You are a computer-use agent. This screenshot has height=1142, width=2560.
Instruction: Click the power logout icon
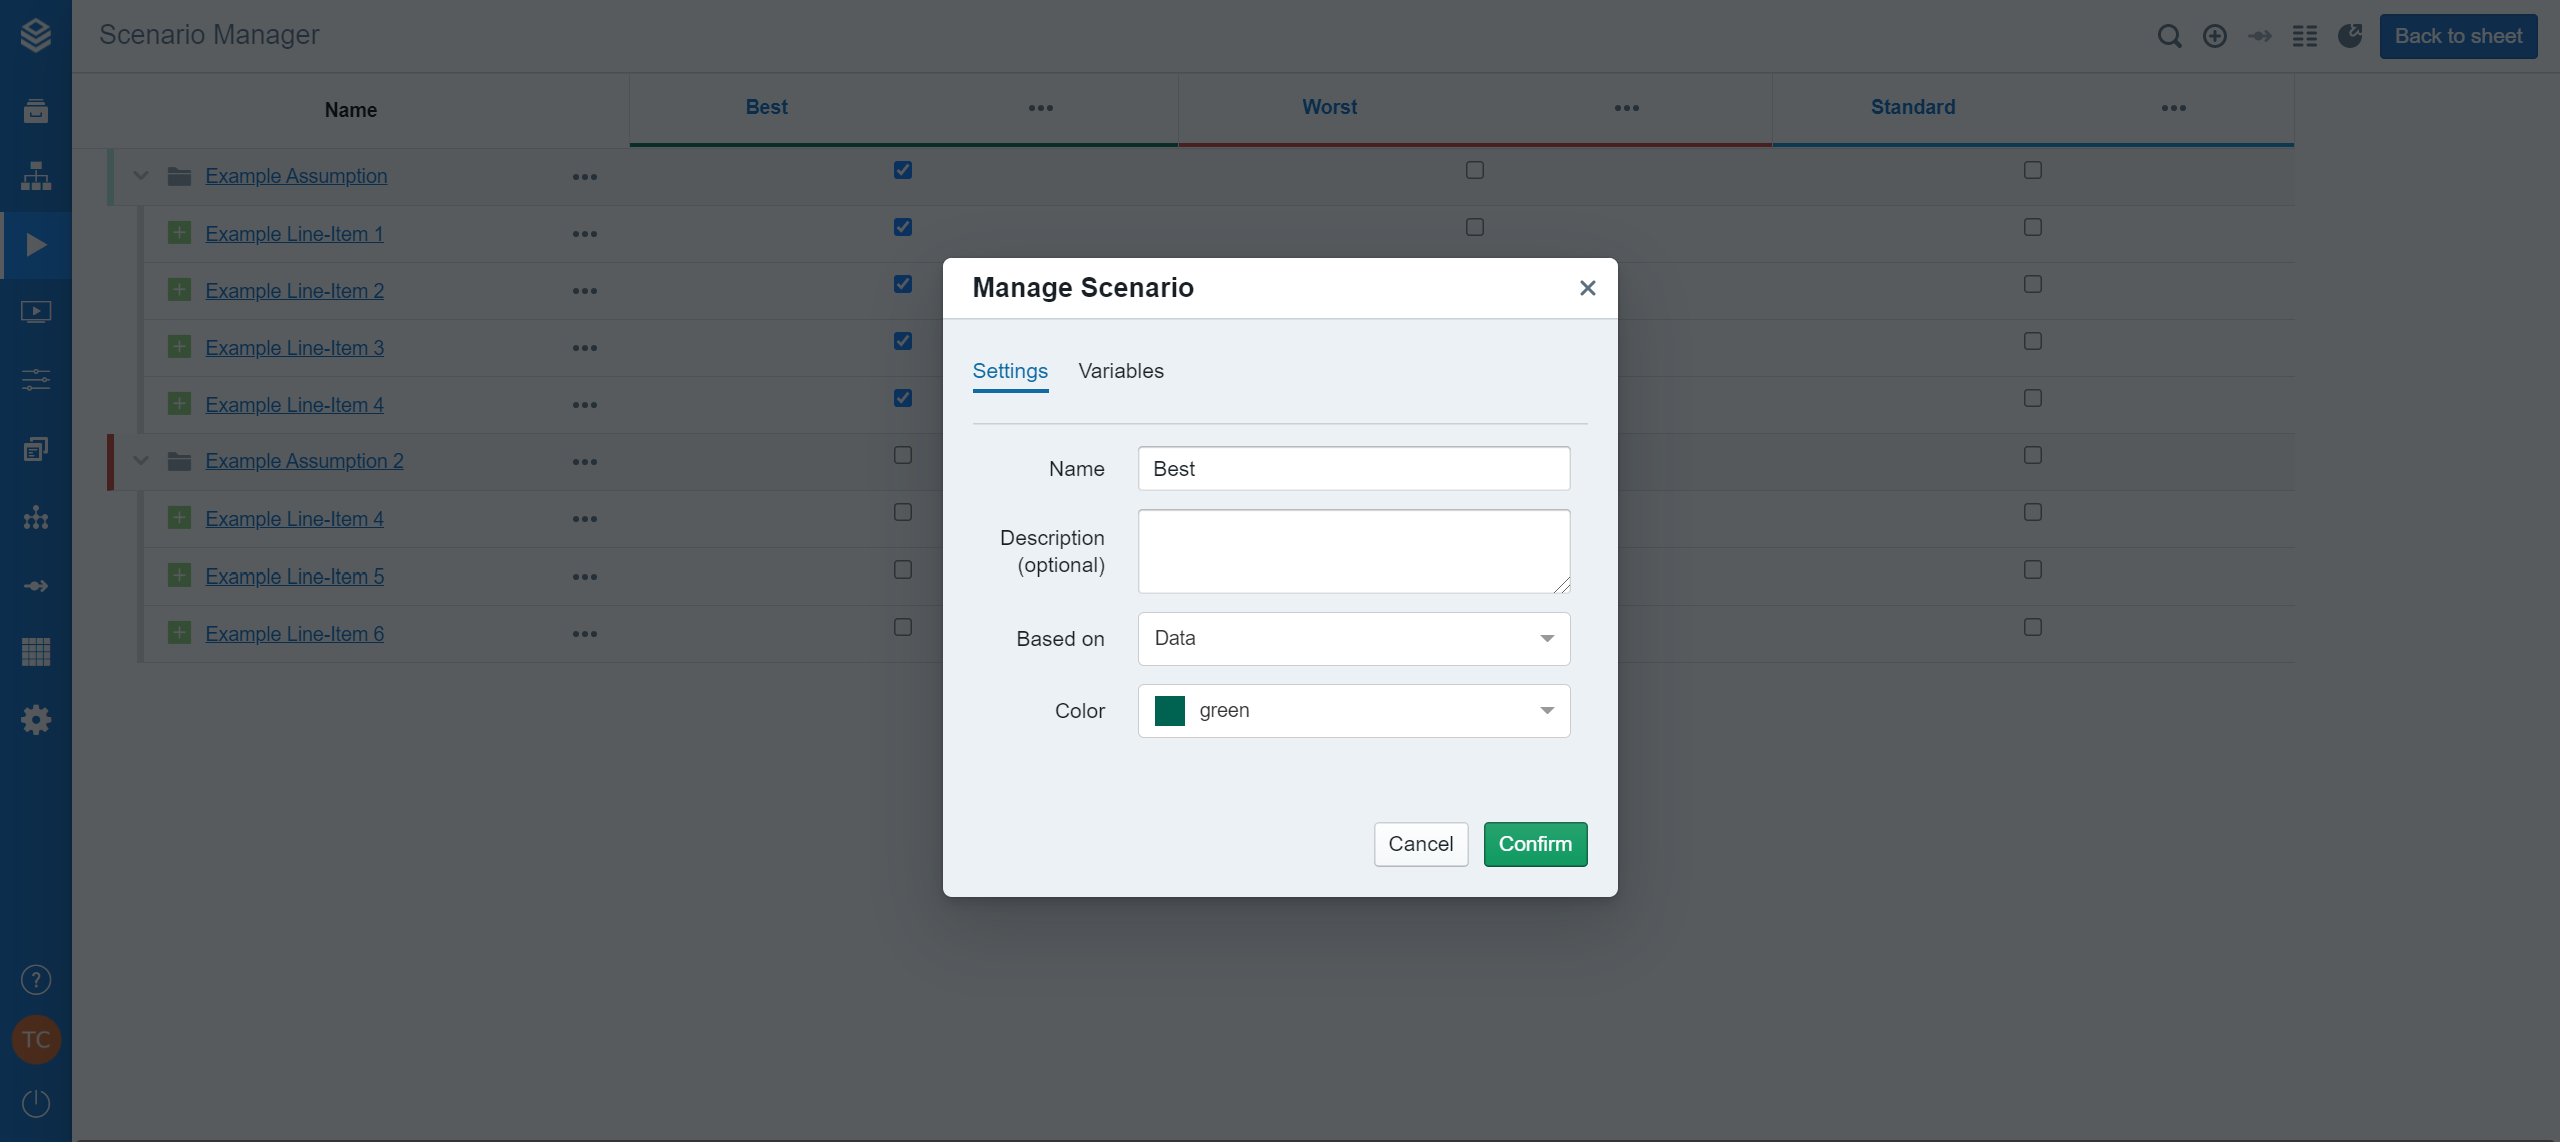pos(36,1103)
